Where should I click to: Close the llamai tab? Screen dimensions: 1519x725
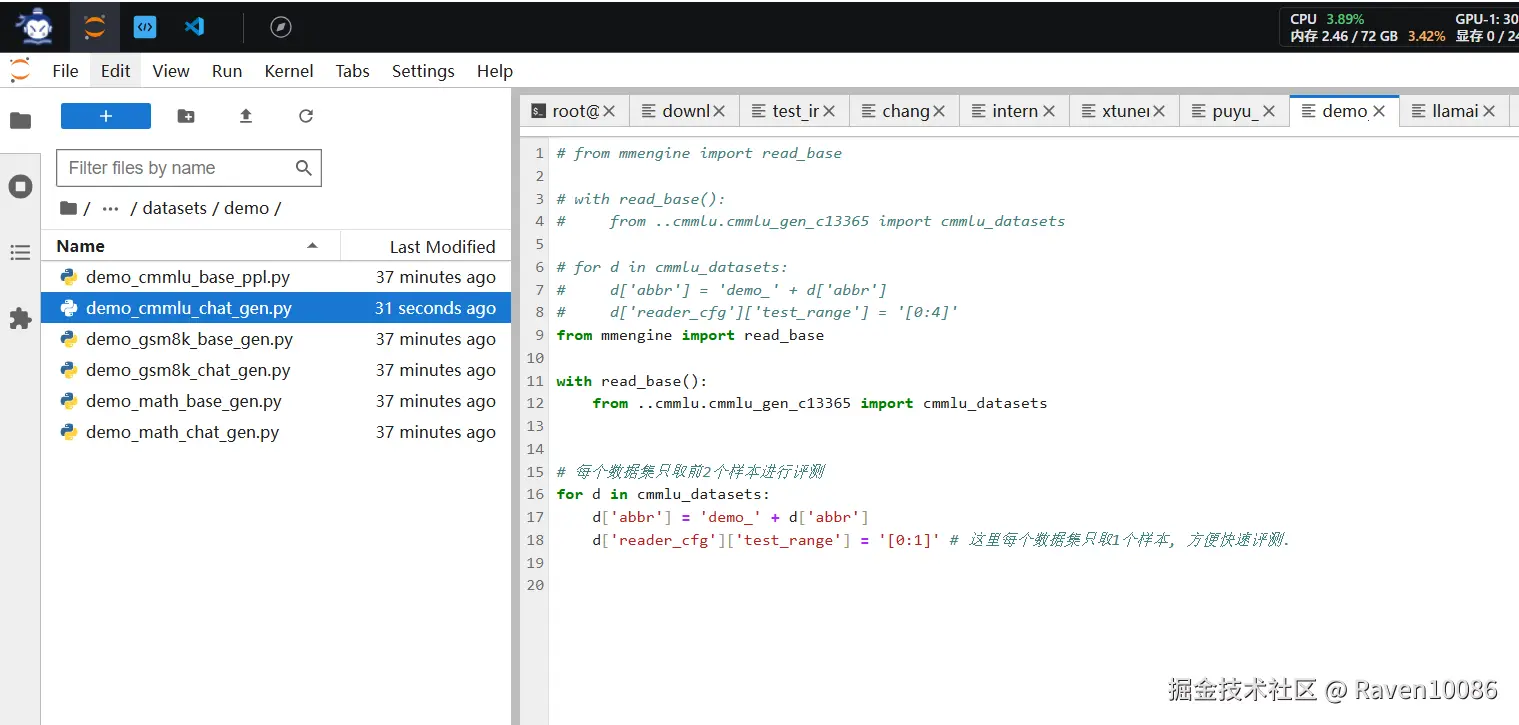1489,111
